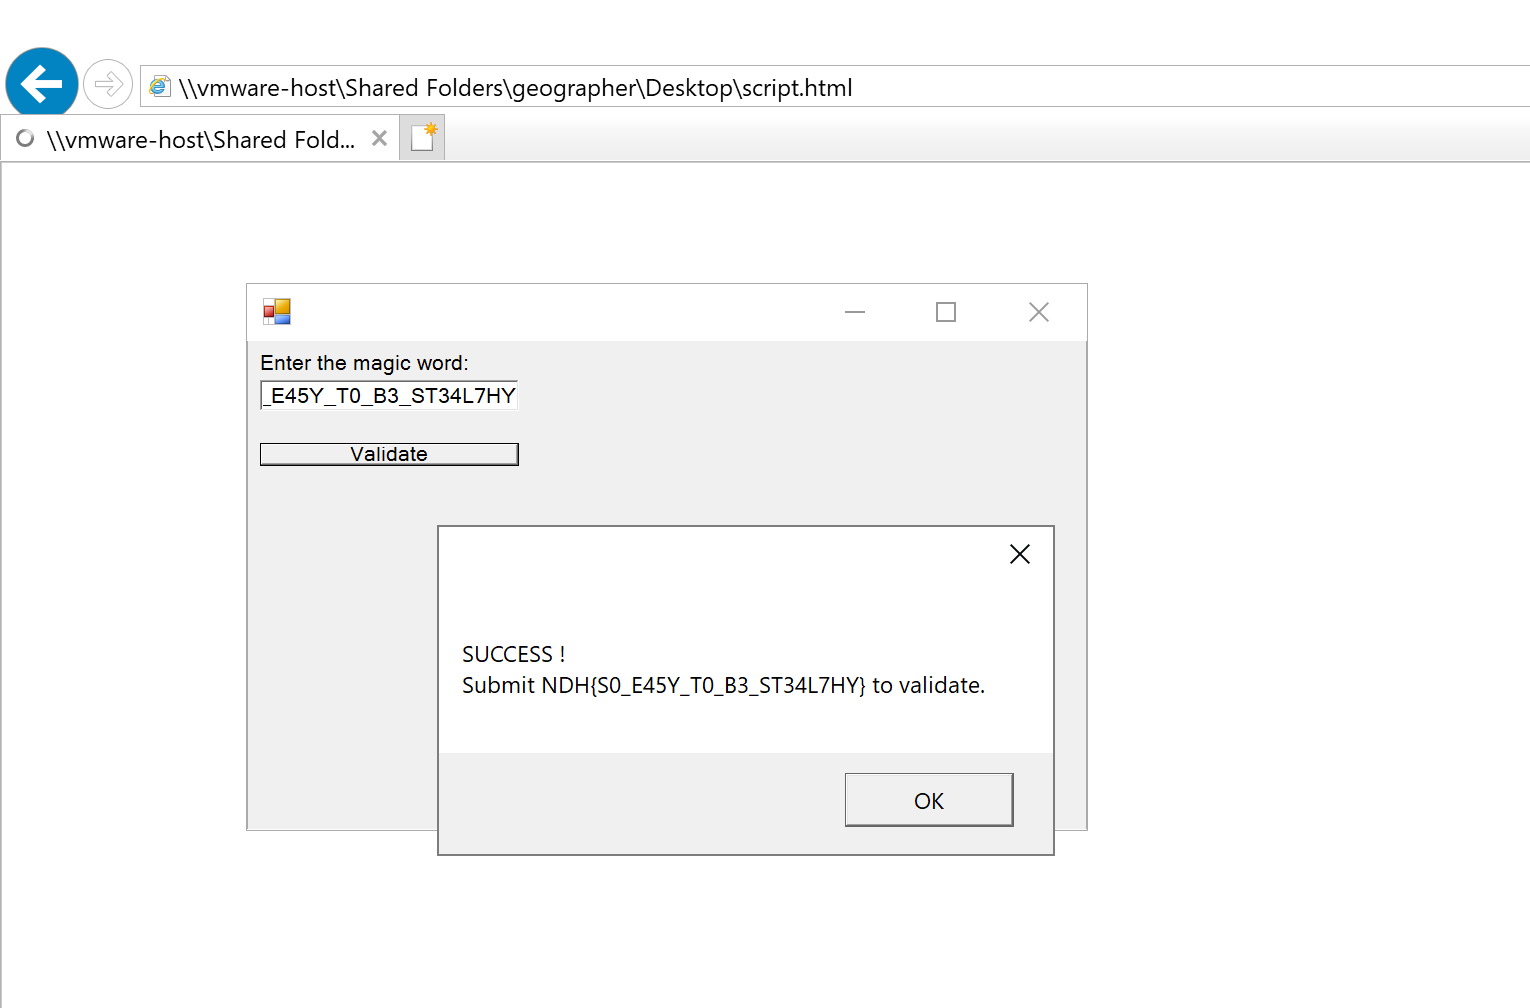The height and width of the screenshot is (1008, 1530).
Task: Open a new browser tab
Action: coord(423,138)
